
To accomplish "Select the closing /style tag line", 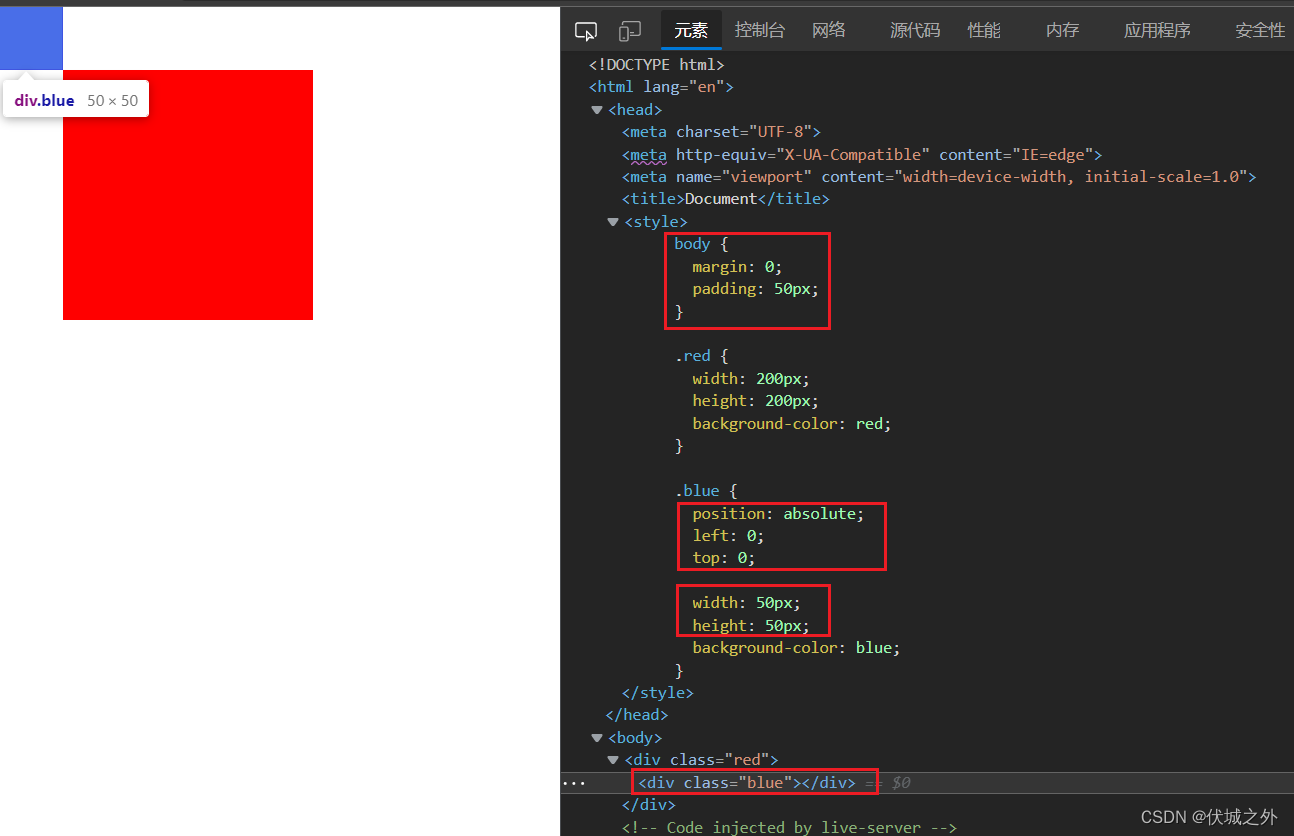I will (x=657, y=693).
